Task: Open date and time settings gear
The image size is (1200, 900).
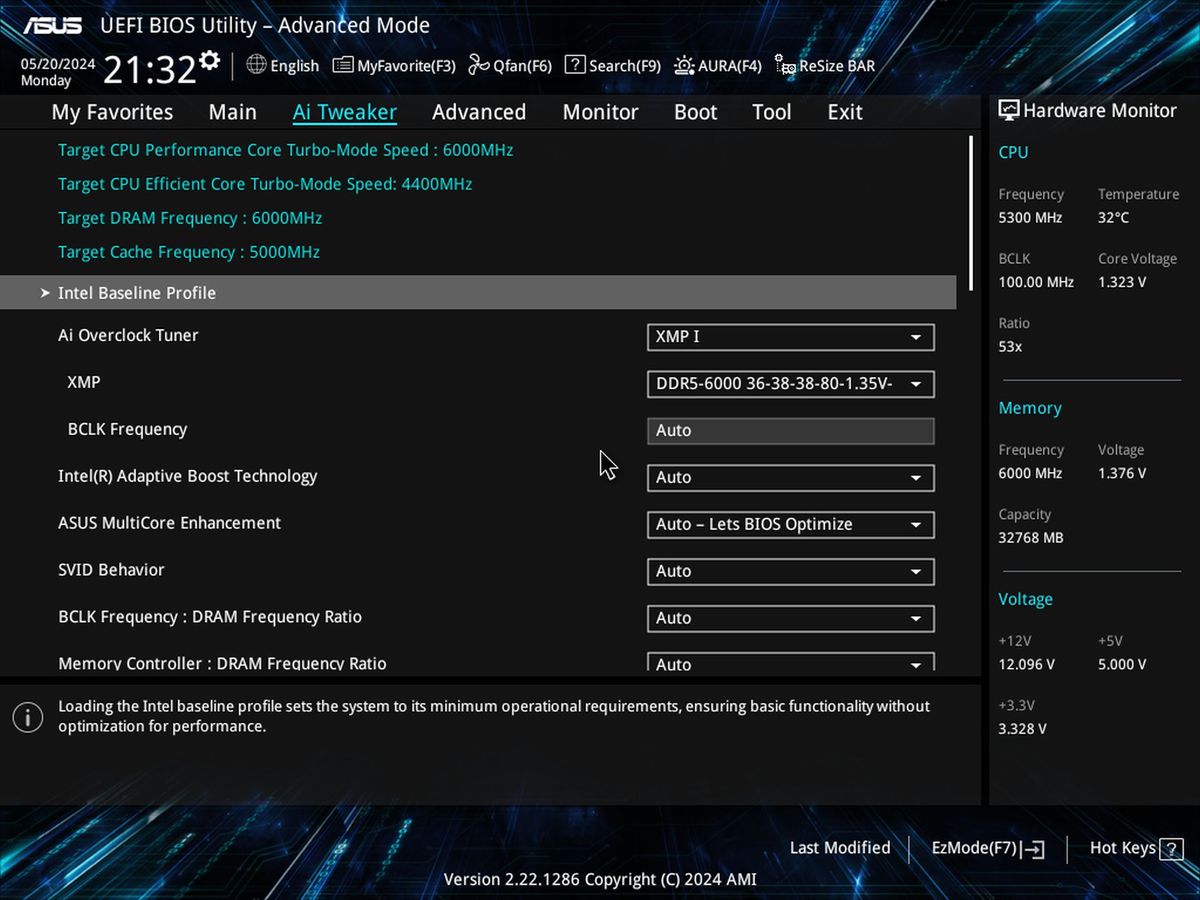Action: [x=209, y=61]
